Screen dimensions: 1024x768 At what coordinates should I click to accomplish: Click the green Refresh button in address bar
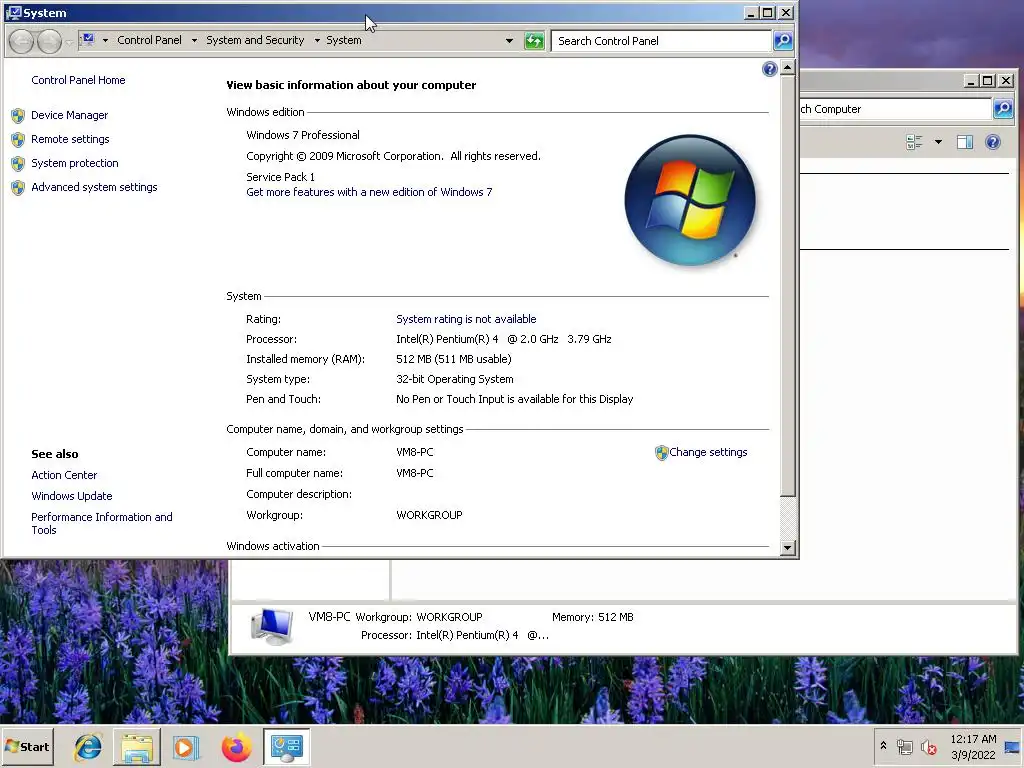coord(534,40)
